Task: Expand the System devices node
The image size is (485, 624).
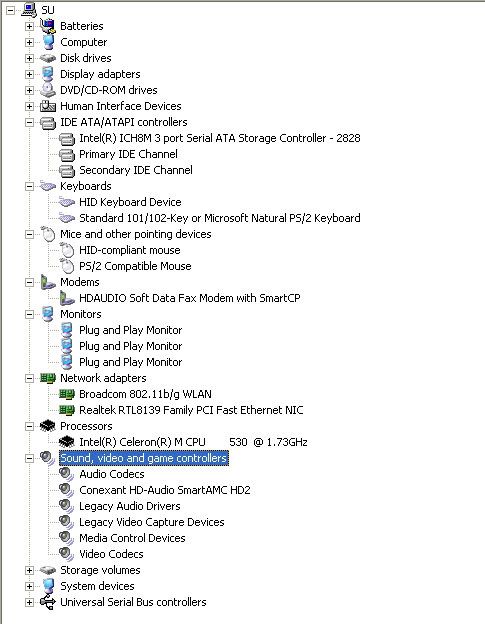Action: coord(29,586)
